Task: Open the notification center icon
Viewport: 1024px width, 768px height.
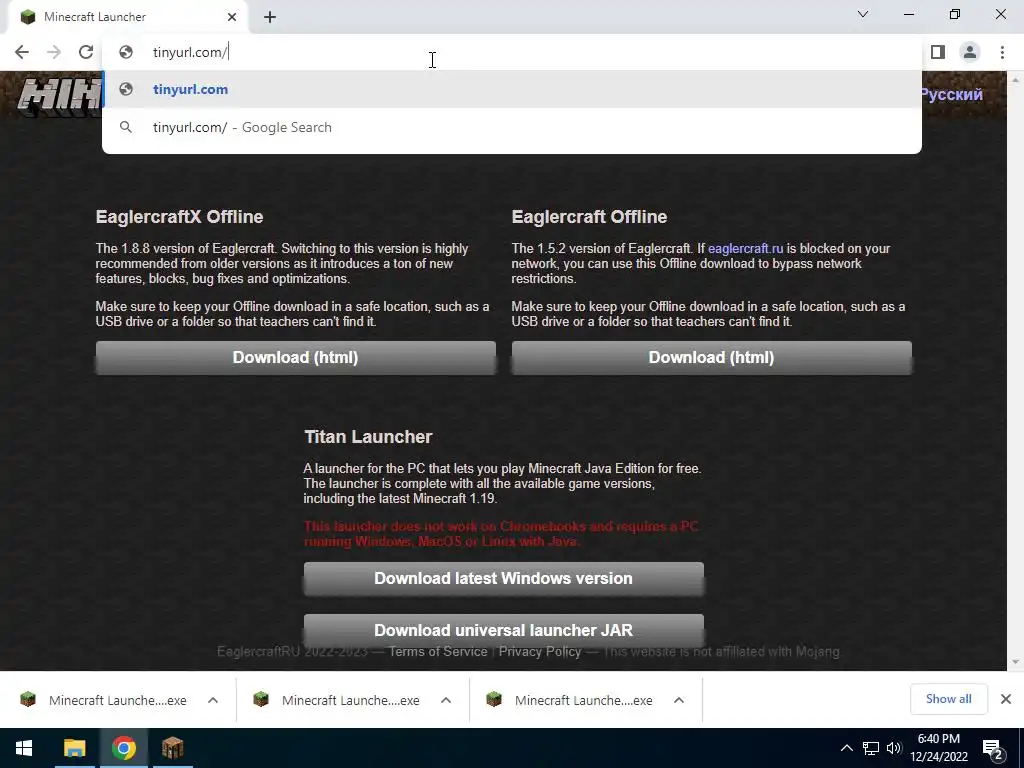Action: click(x=993, y=748)
